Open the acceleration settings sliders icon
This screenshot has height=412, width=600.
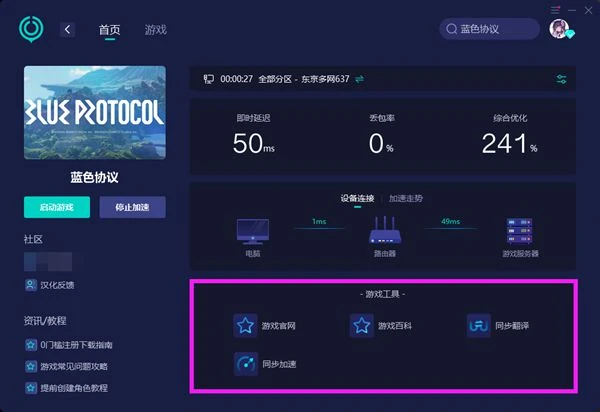coord(561,79)
